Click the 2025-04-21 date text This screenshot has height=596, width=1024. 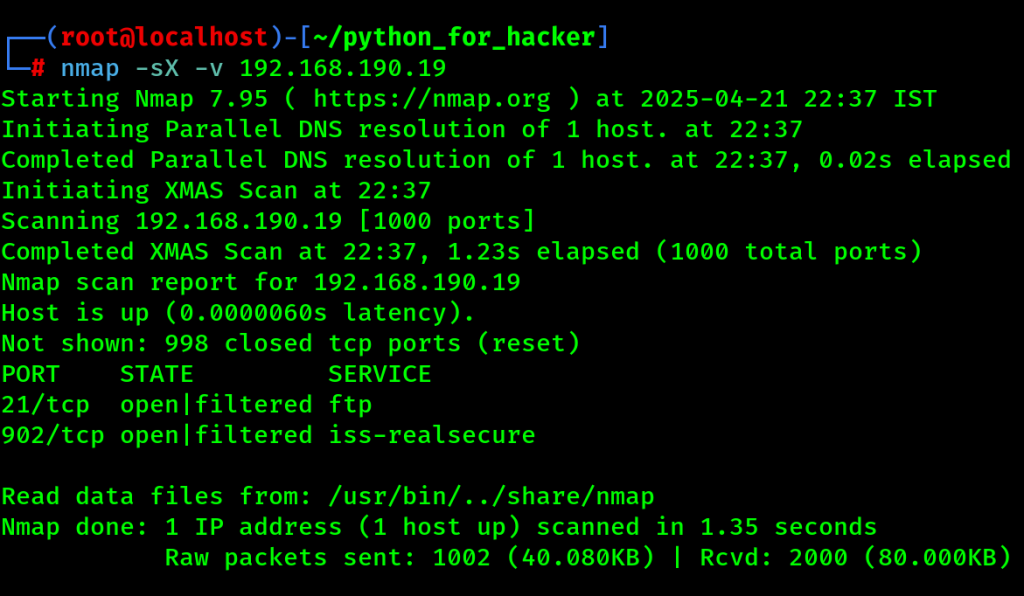714,99
